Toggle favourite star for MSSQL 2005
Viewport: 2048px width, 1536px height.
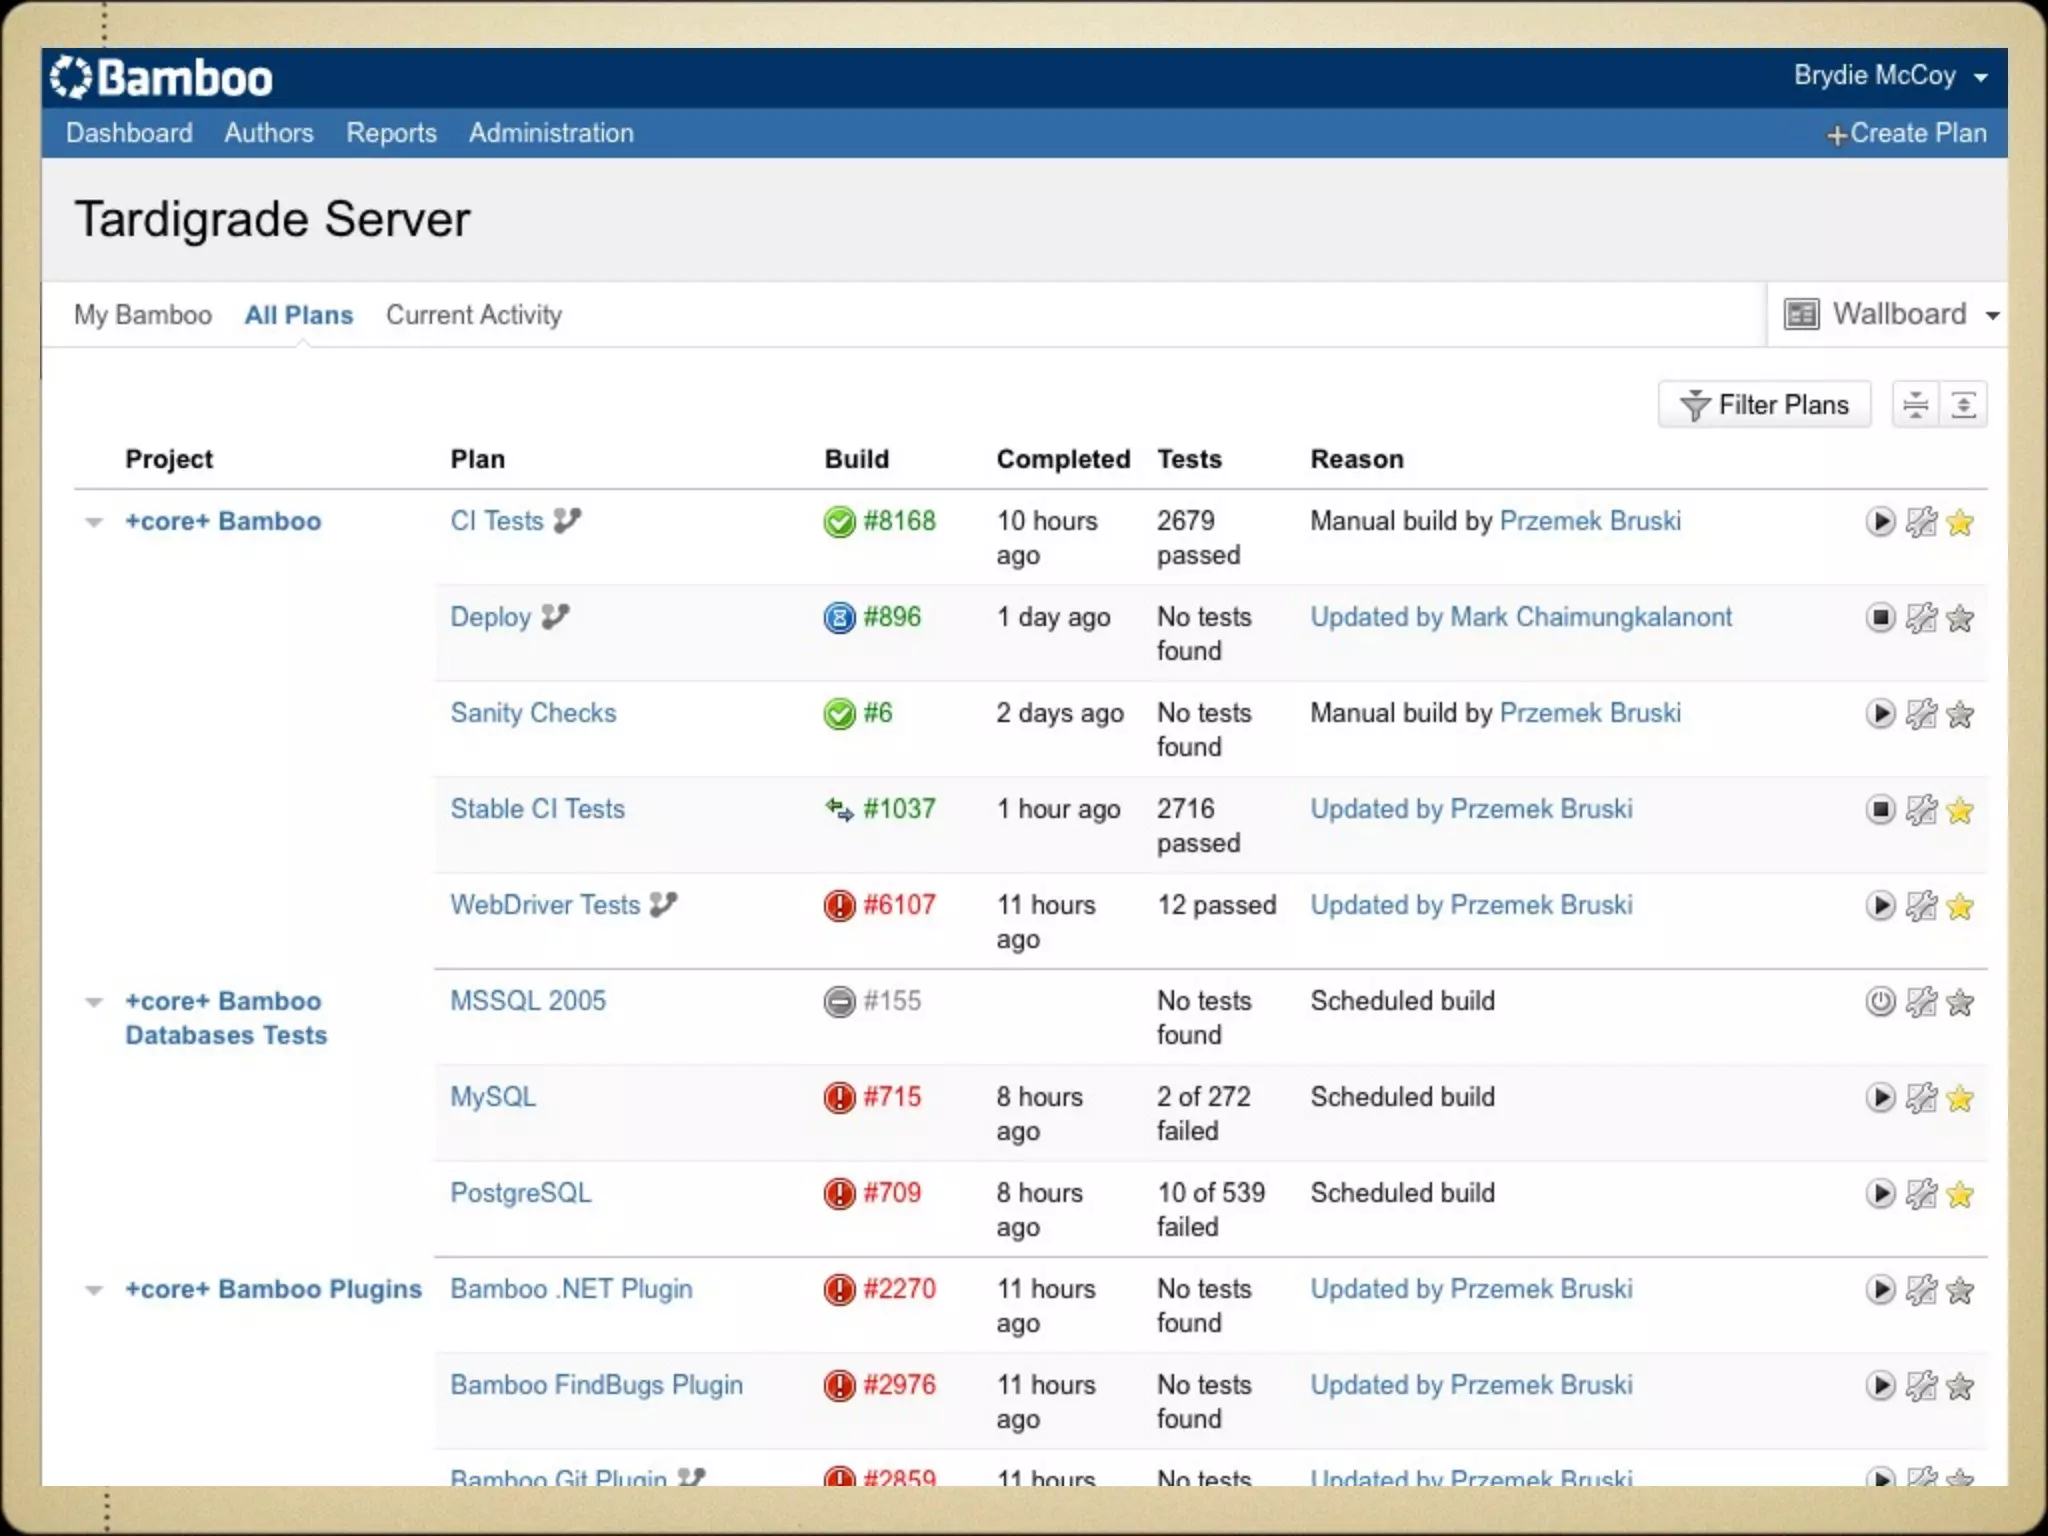pyautogui.click(x=1960, y=1002)
